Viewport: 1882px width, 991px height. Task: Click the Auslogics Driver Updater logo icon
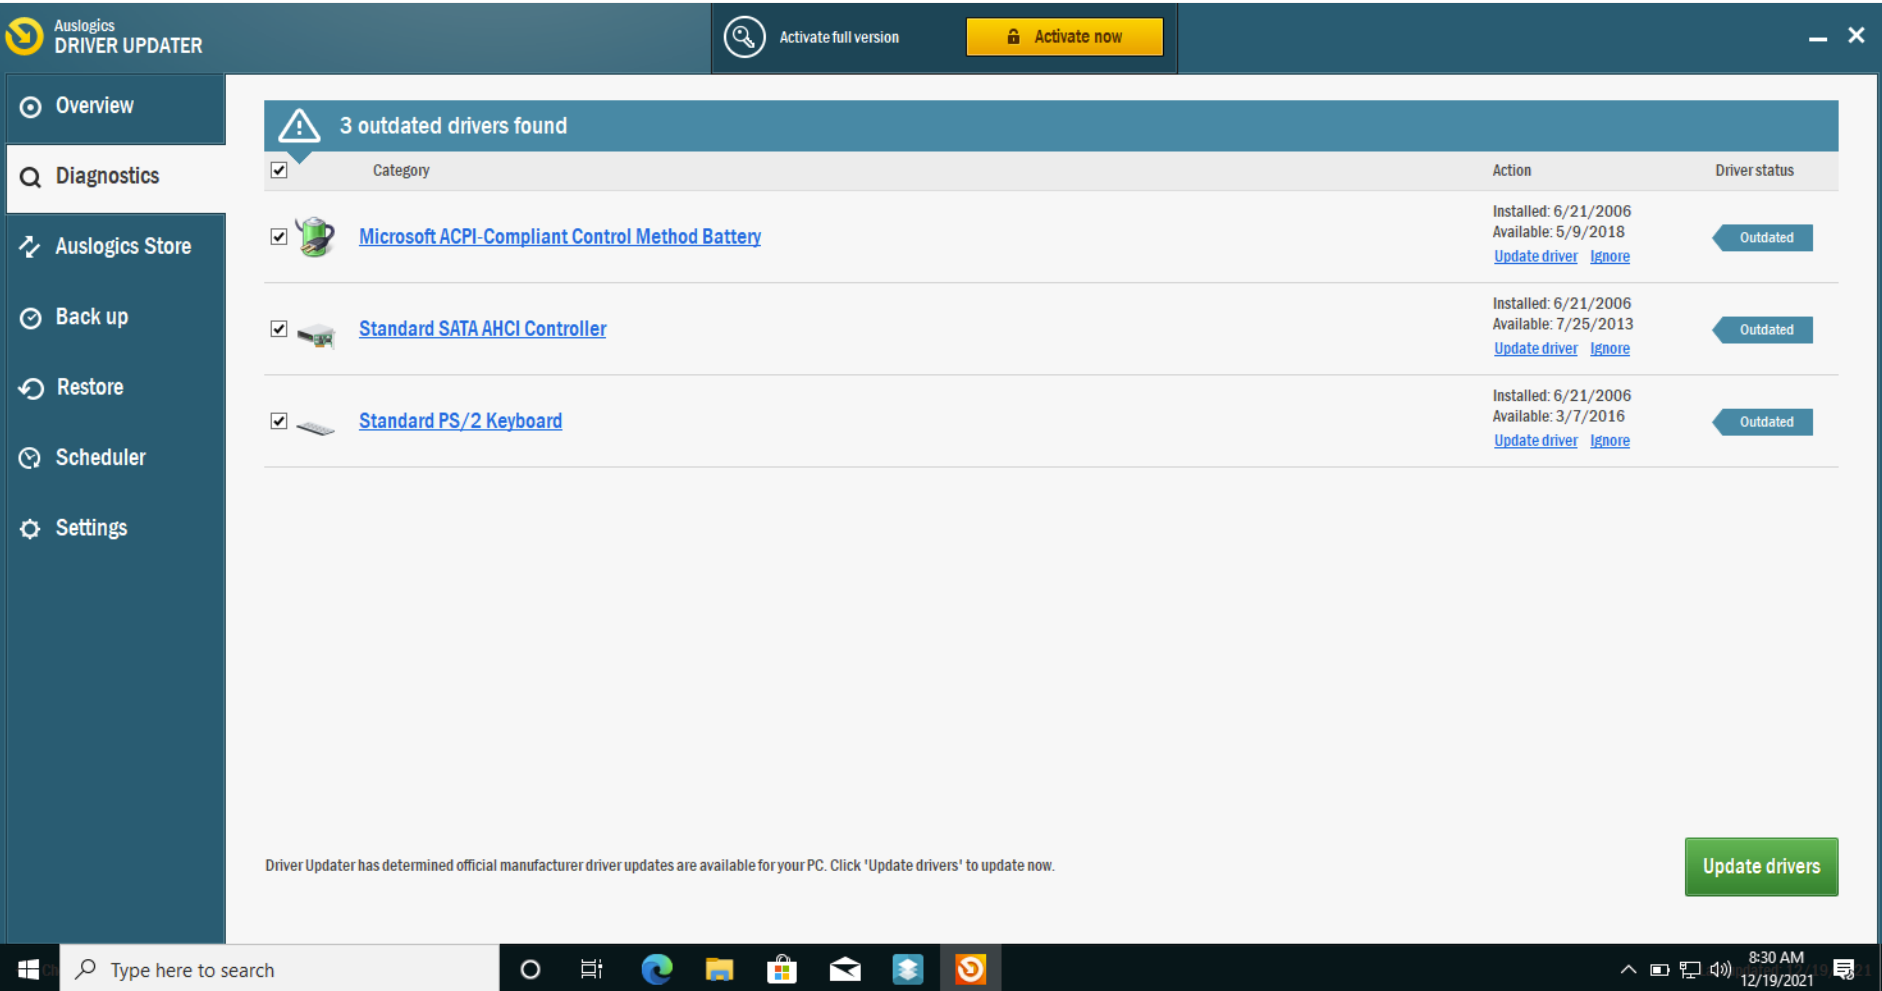pos(25,36)
